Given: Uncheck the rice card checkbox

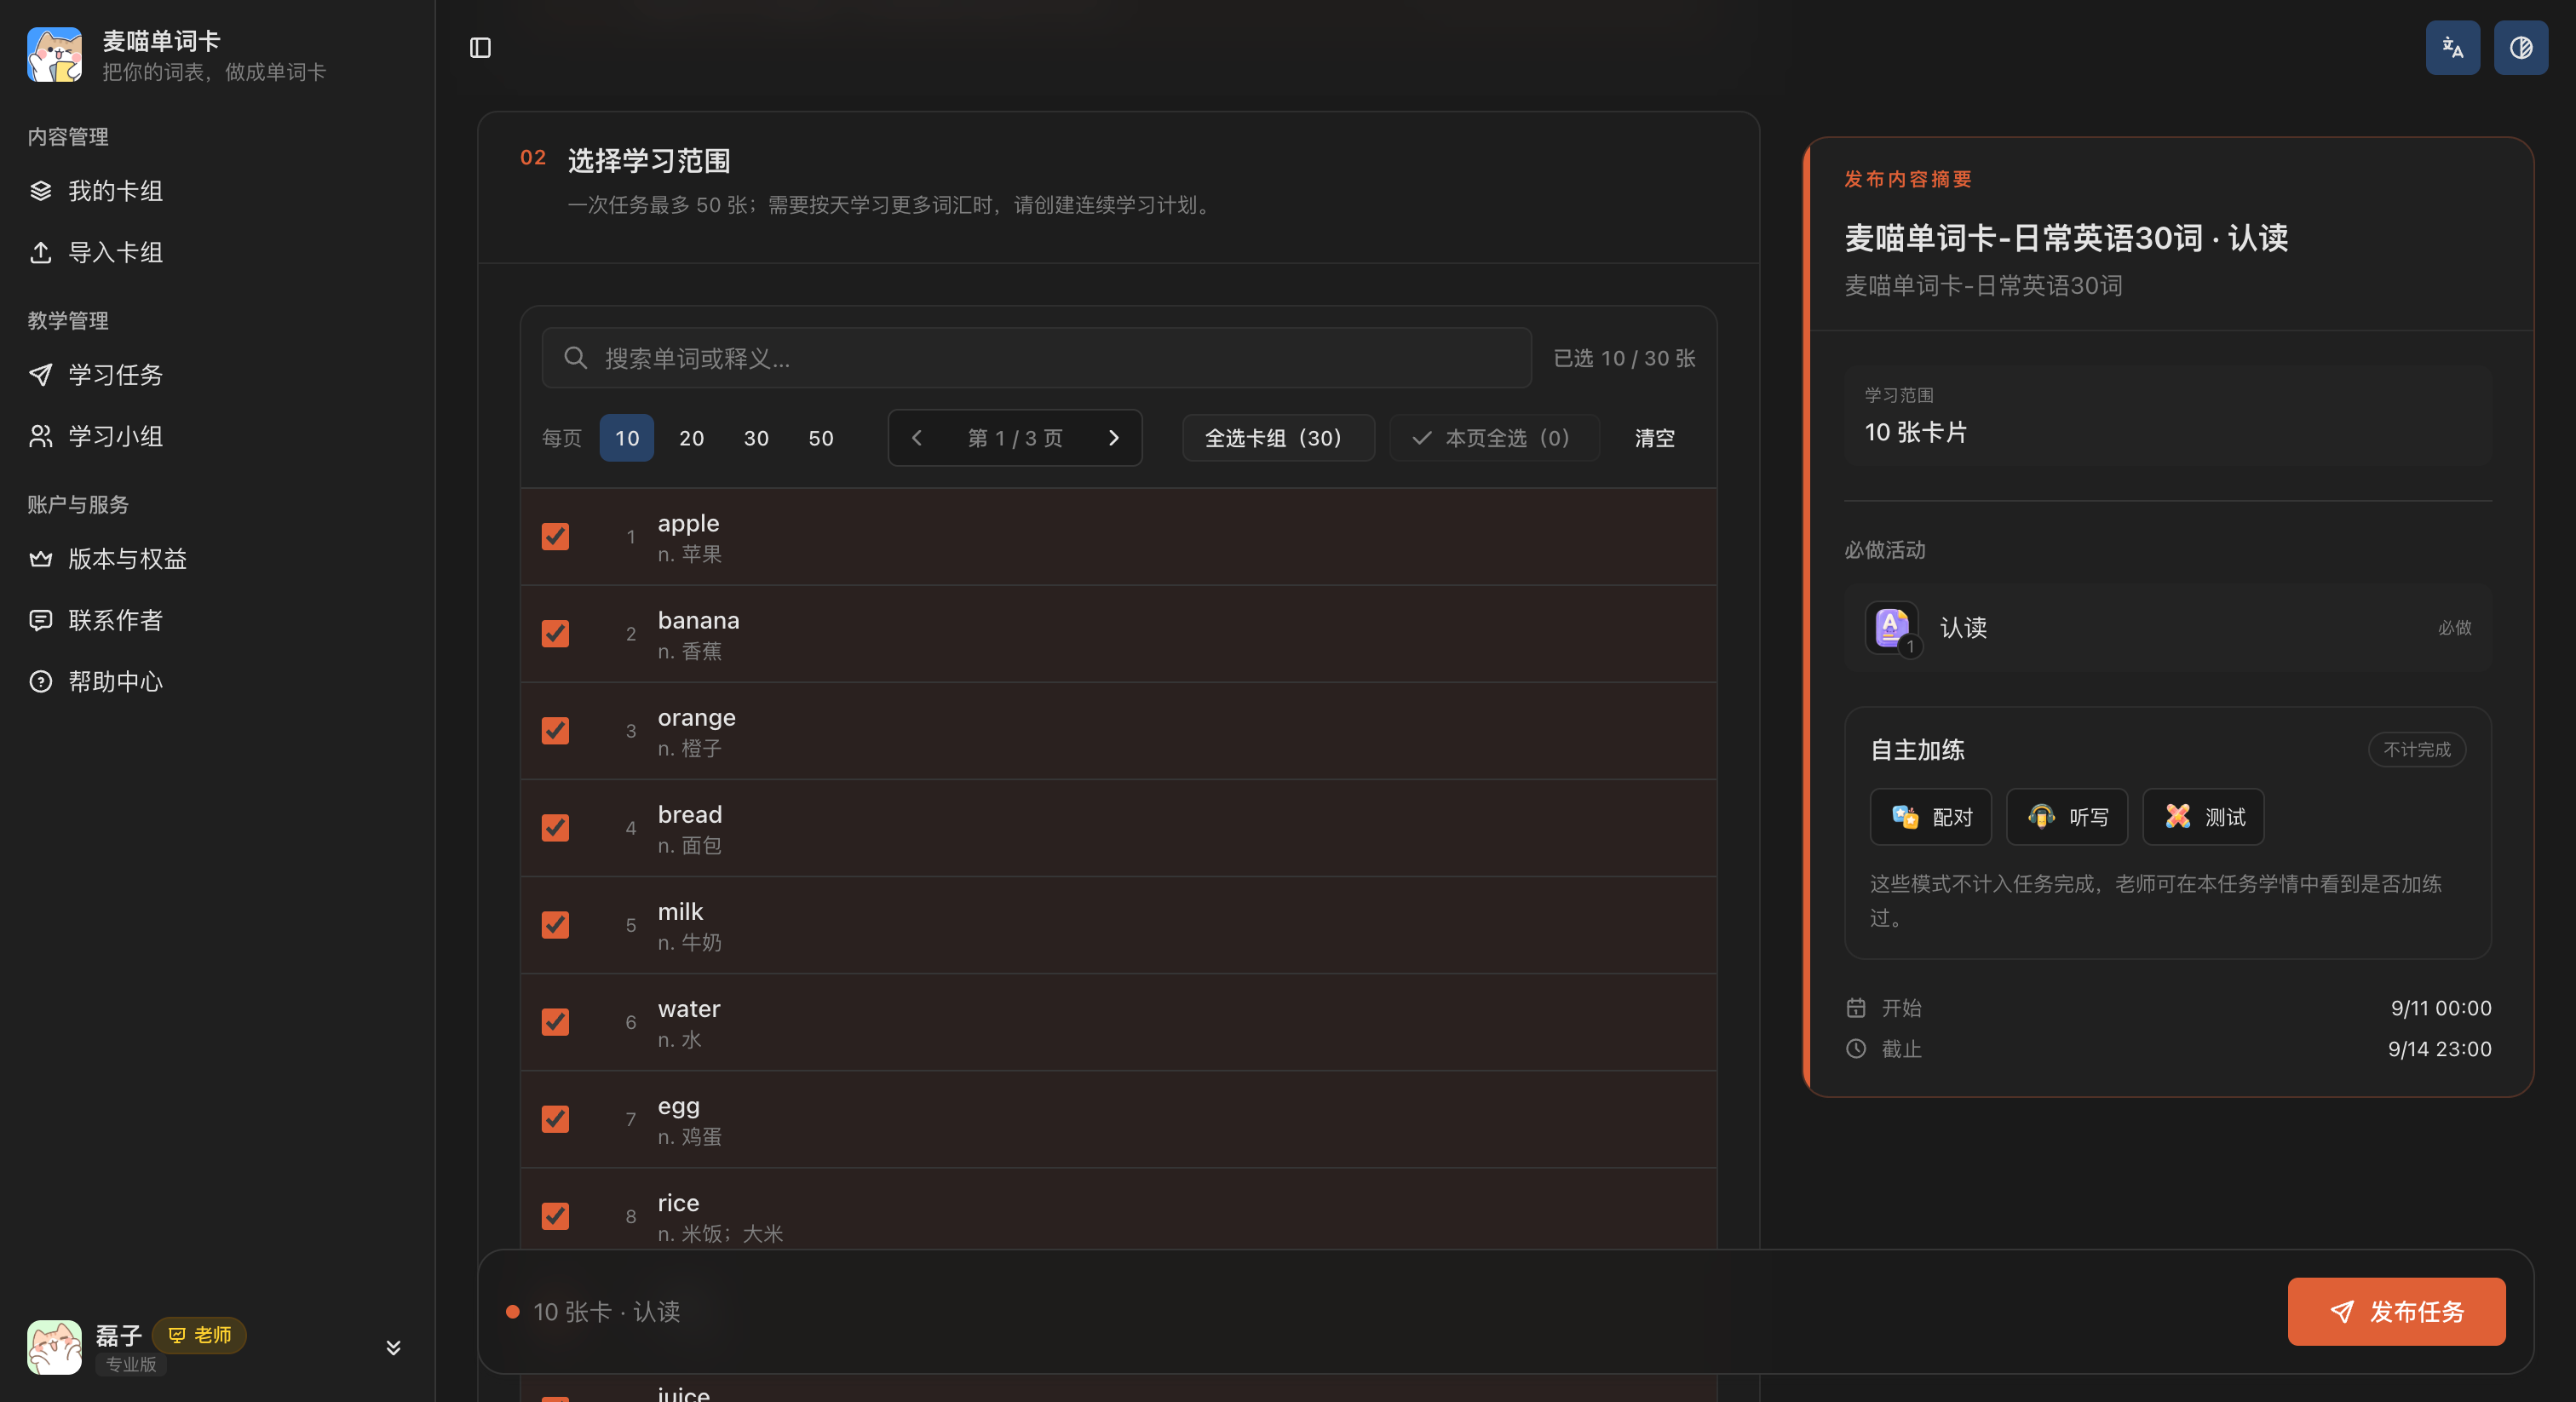Looking at the screenshot, I should [x=555, y=1216].
